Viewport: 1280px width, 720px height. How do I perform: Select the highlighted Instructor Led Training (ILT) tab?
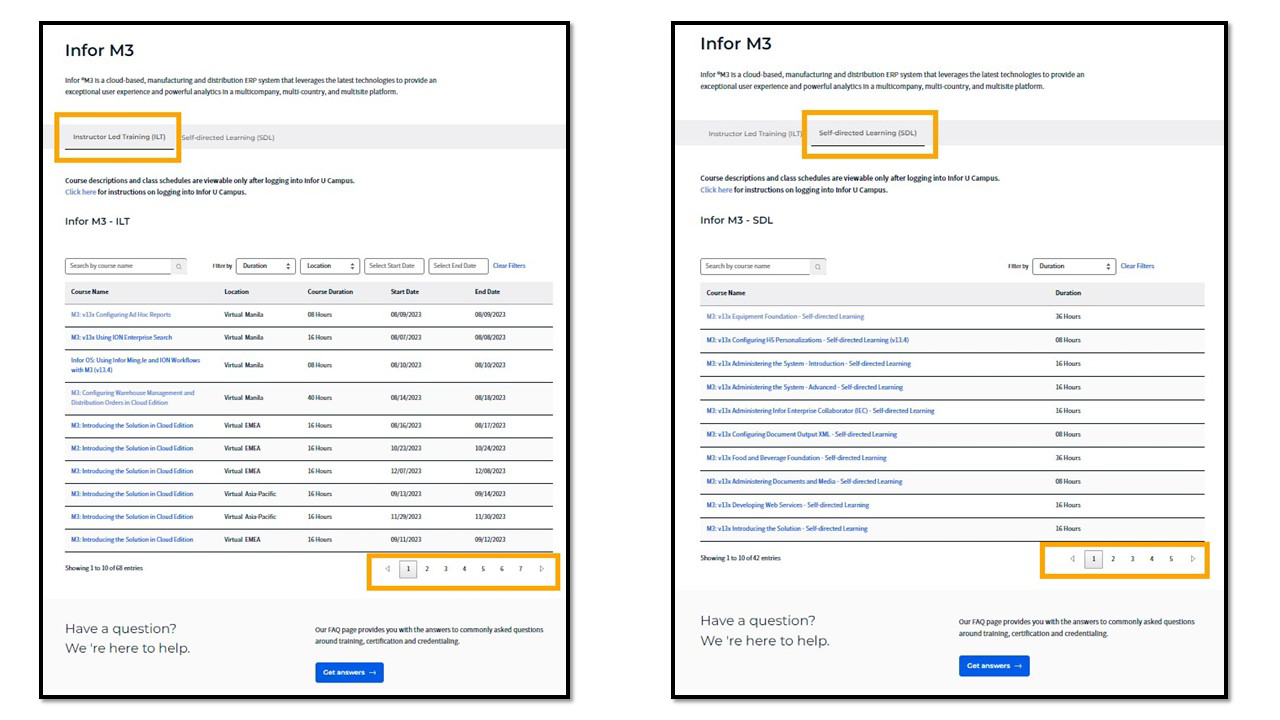(x=119, y=137)
